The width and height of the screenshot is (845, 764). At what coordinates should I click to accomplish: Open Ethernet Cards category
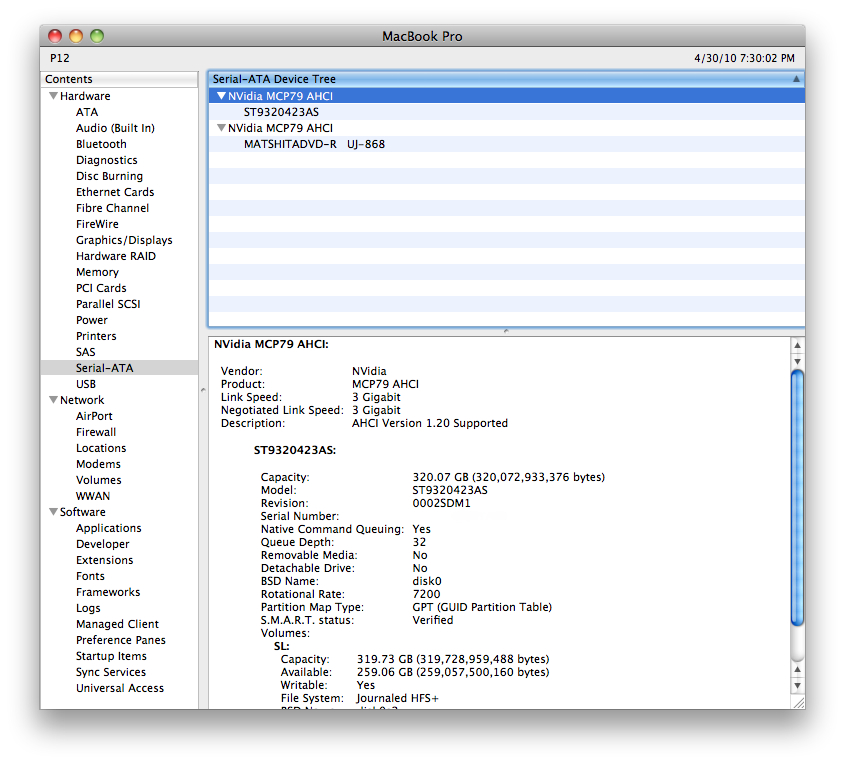115,192
